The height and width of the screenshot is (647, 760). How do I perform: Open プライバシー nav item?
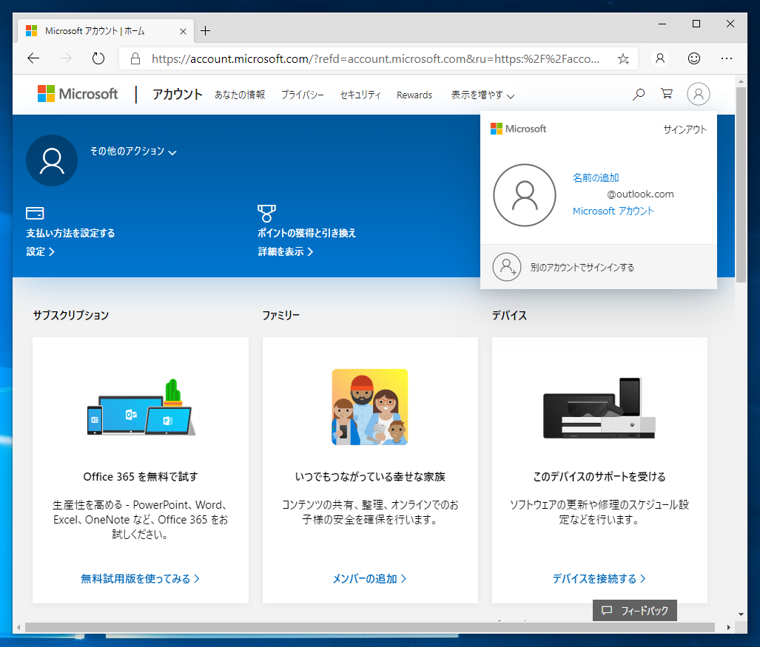pos(302,95)
